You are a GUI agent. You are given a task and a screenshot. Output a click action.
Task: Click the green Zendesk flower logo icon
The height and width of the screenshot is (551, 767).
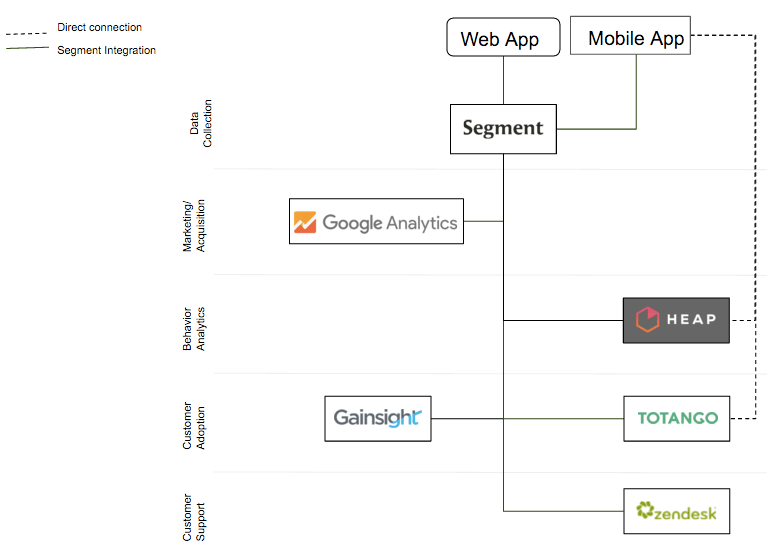click(645, 512)
